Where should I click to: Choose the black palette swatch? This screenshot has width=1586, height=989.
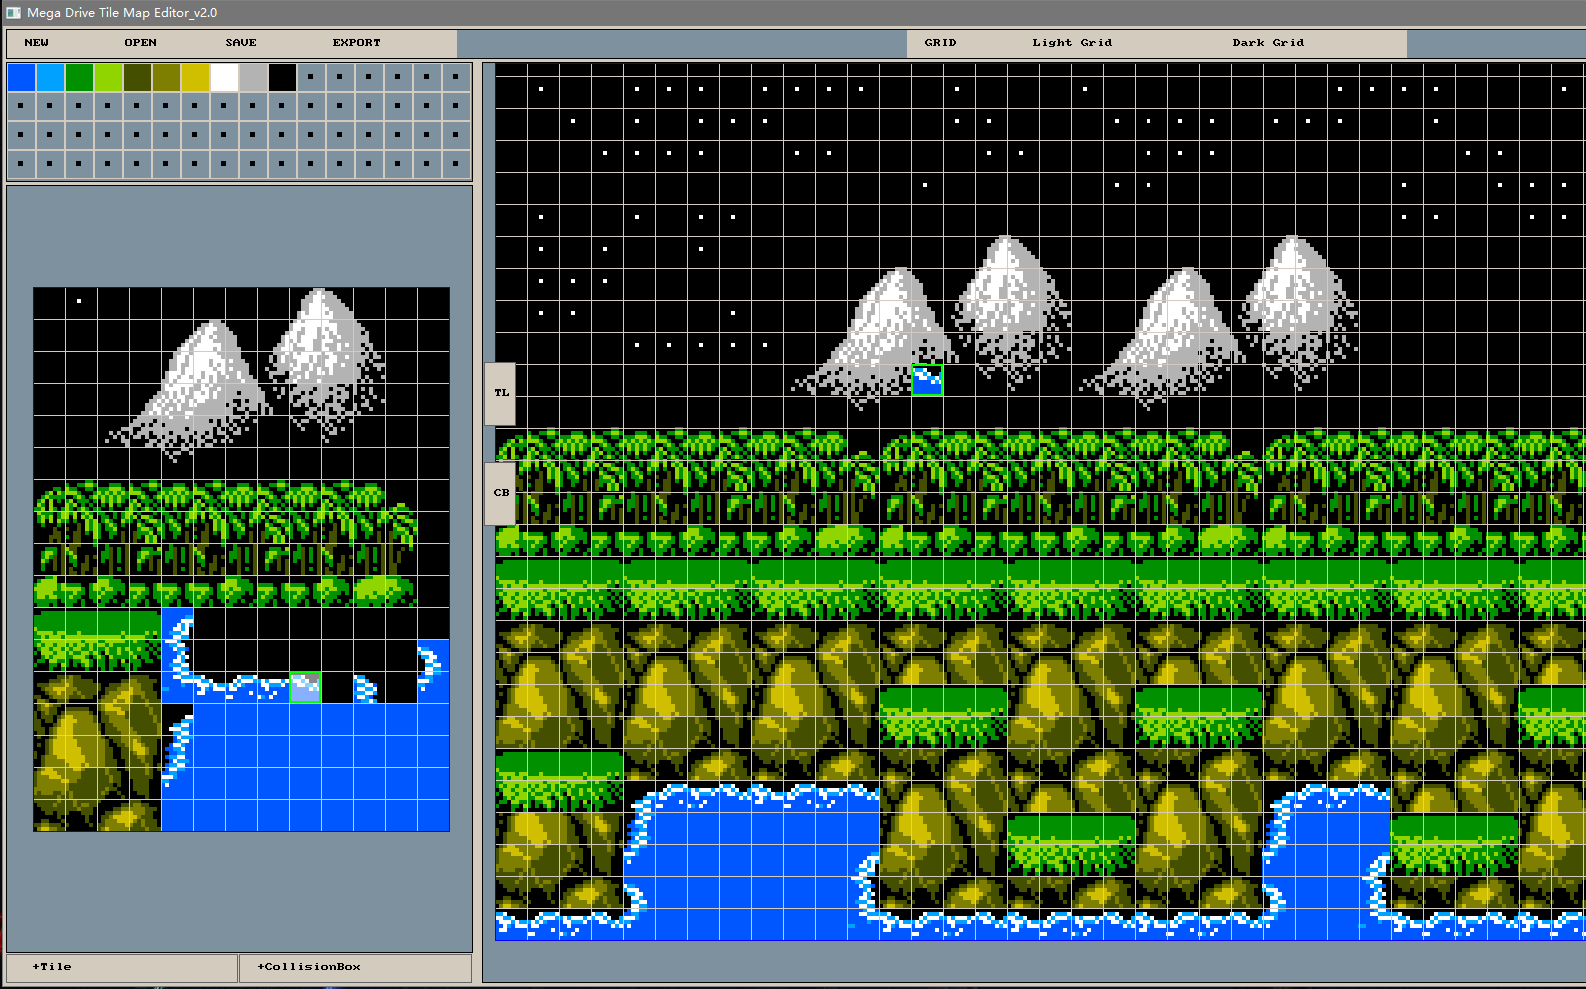[282, 77]
